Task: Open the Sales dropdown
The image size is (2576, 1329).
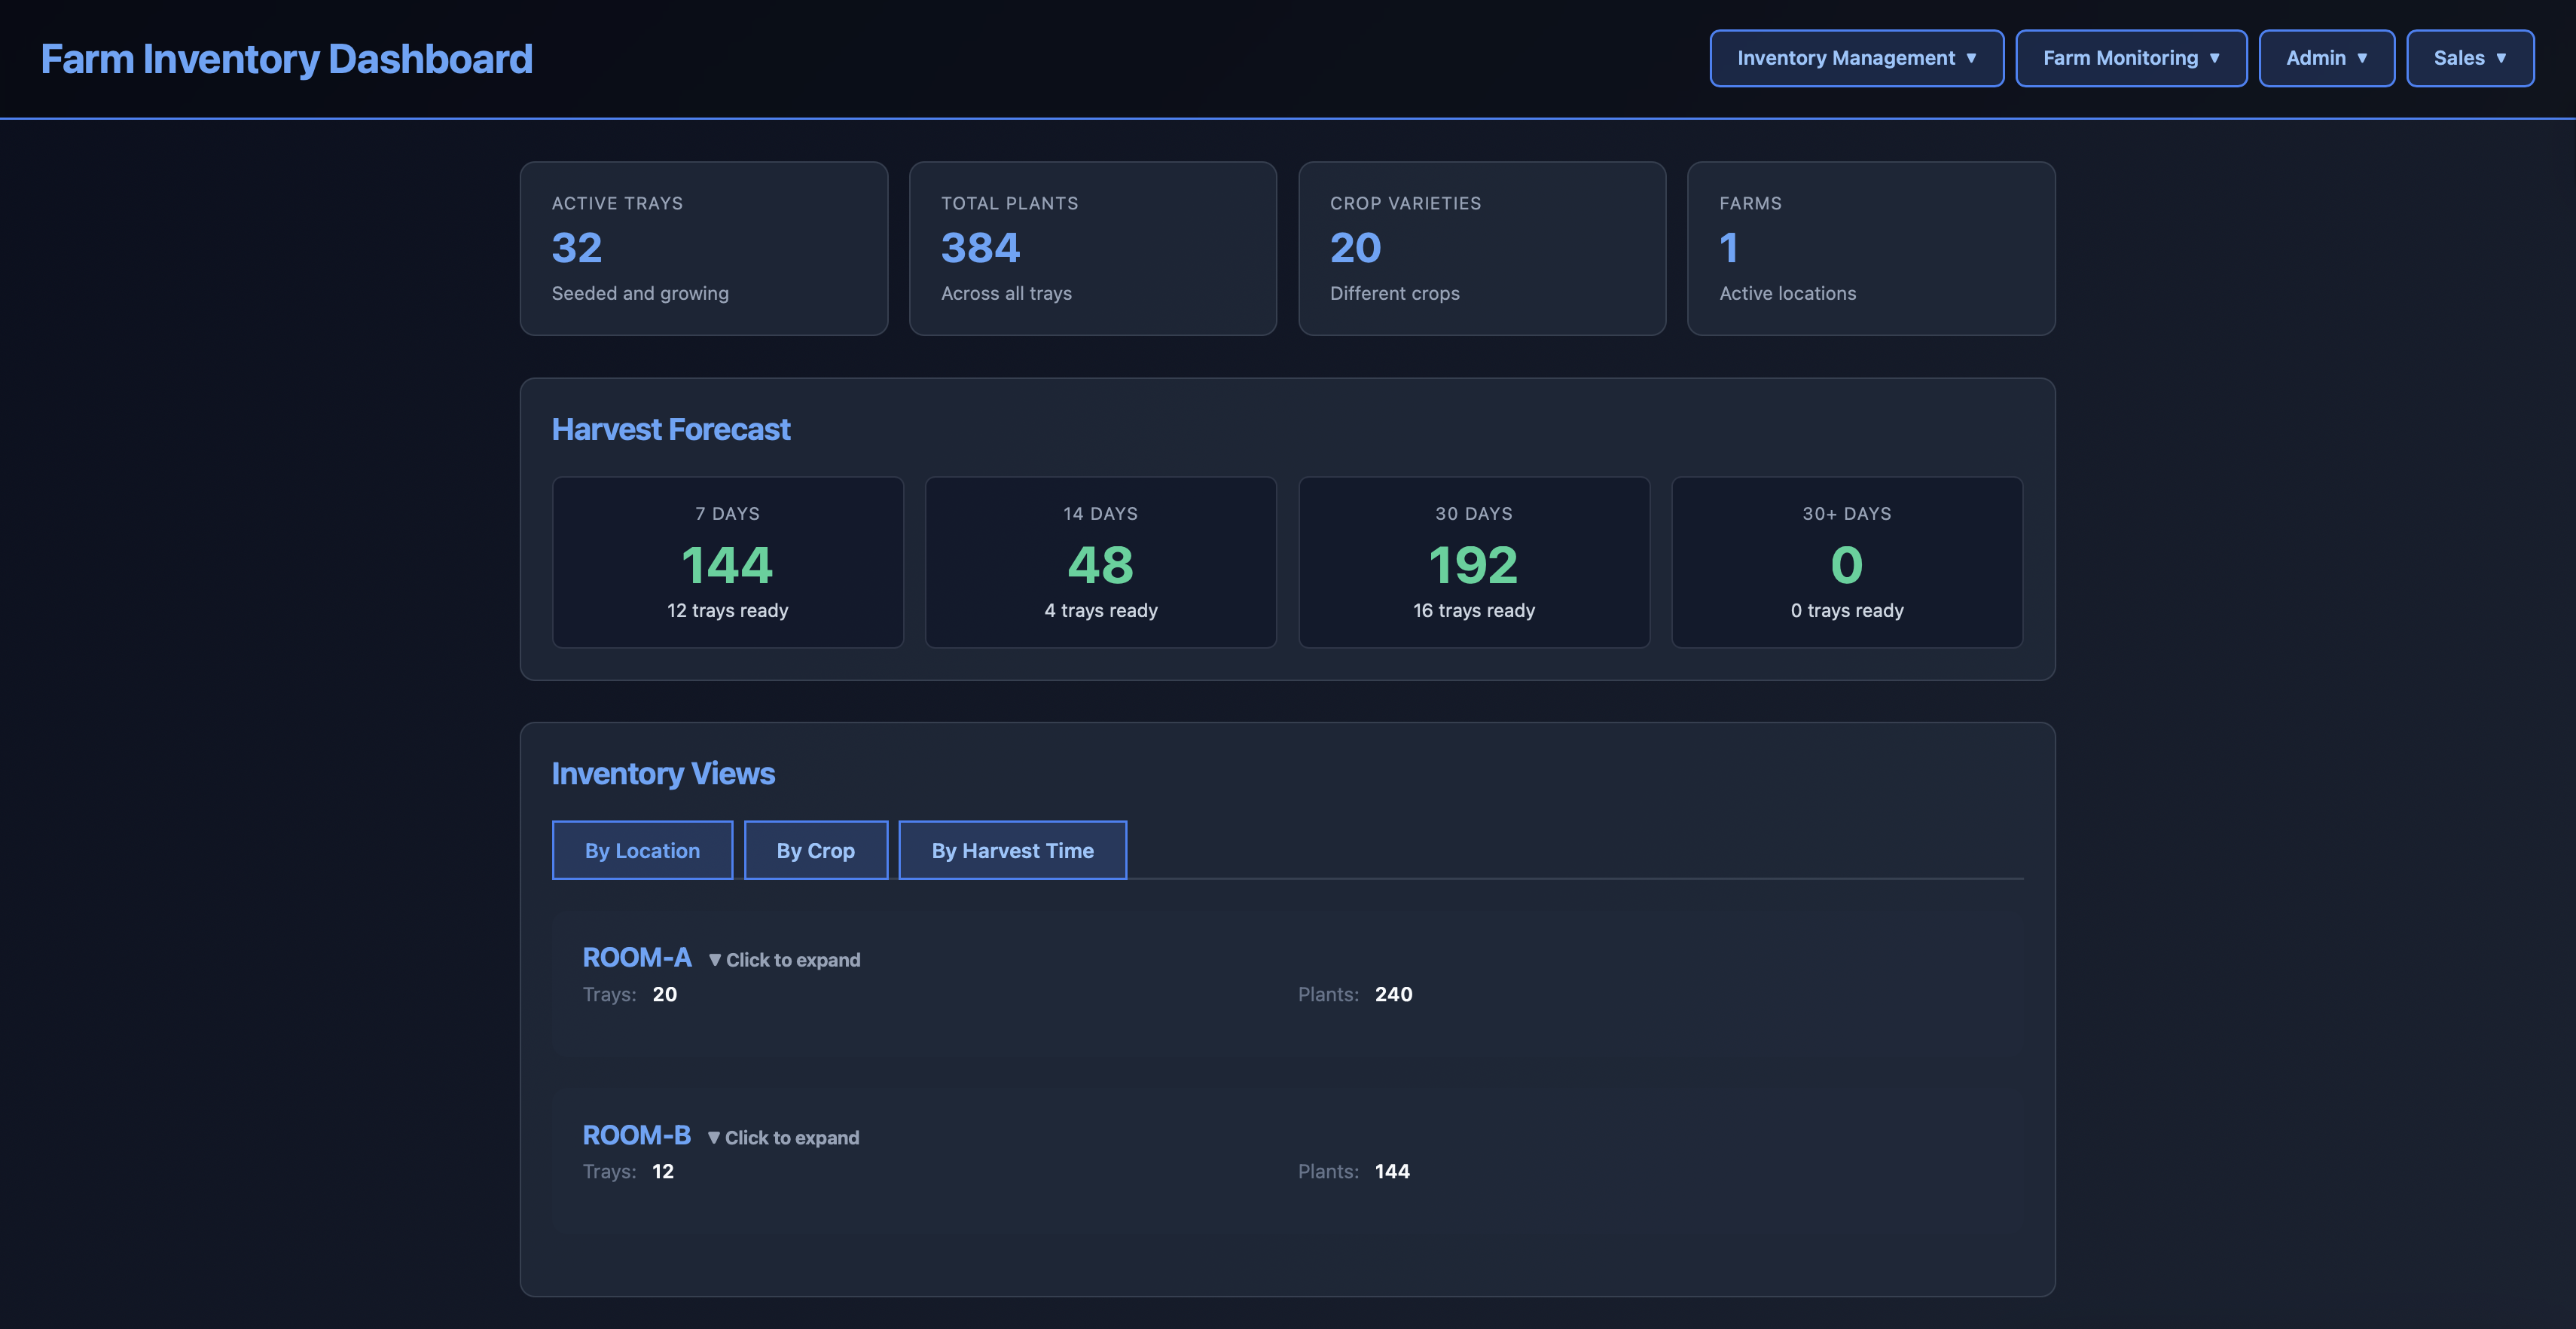Action: [x=2470, y=58]
